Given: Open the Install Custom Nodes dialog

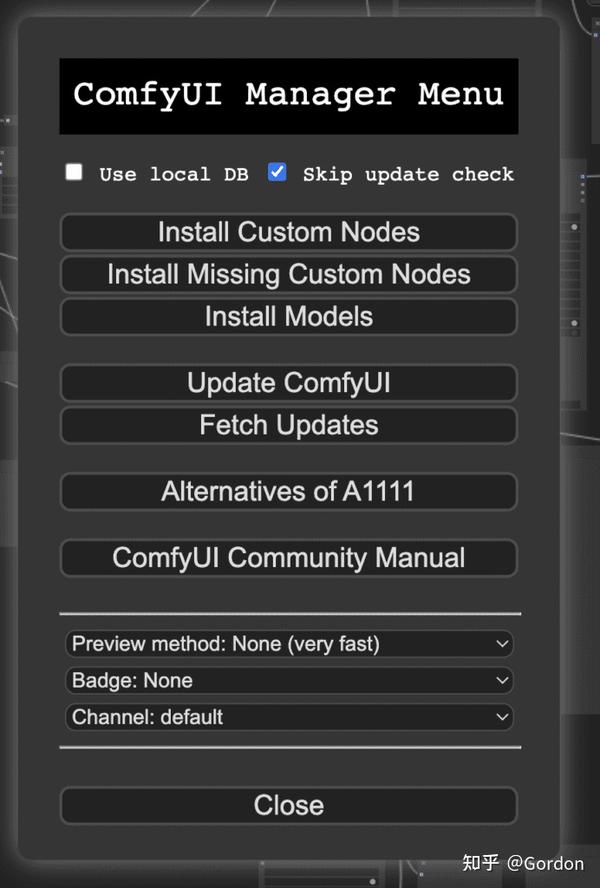Looking at the screenshot, I should 288,232.
